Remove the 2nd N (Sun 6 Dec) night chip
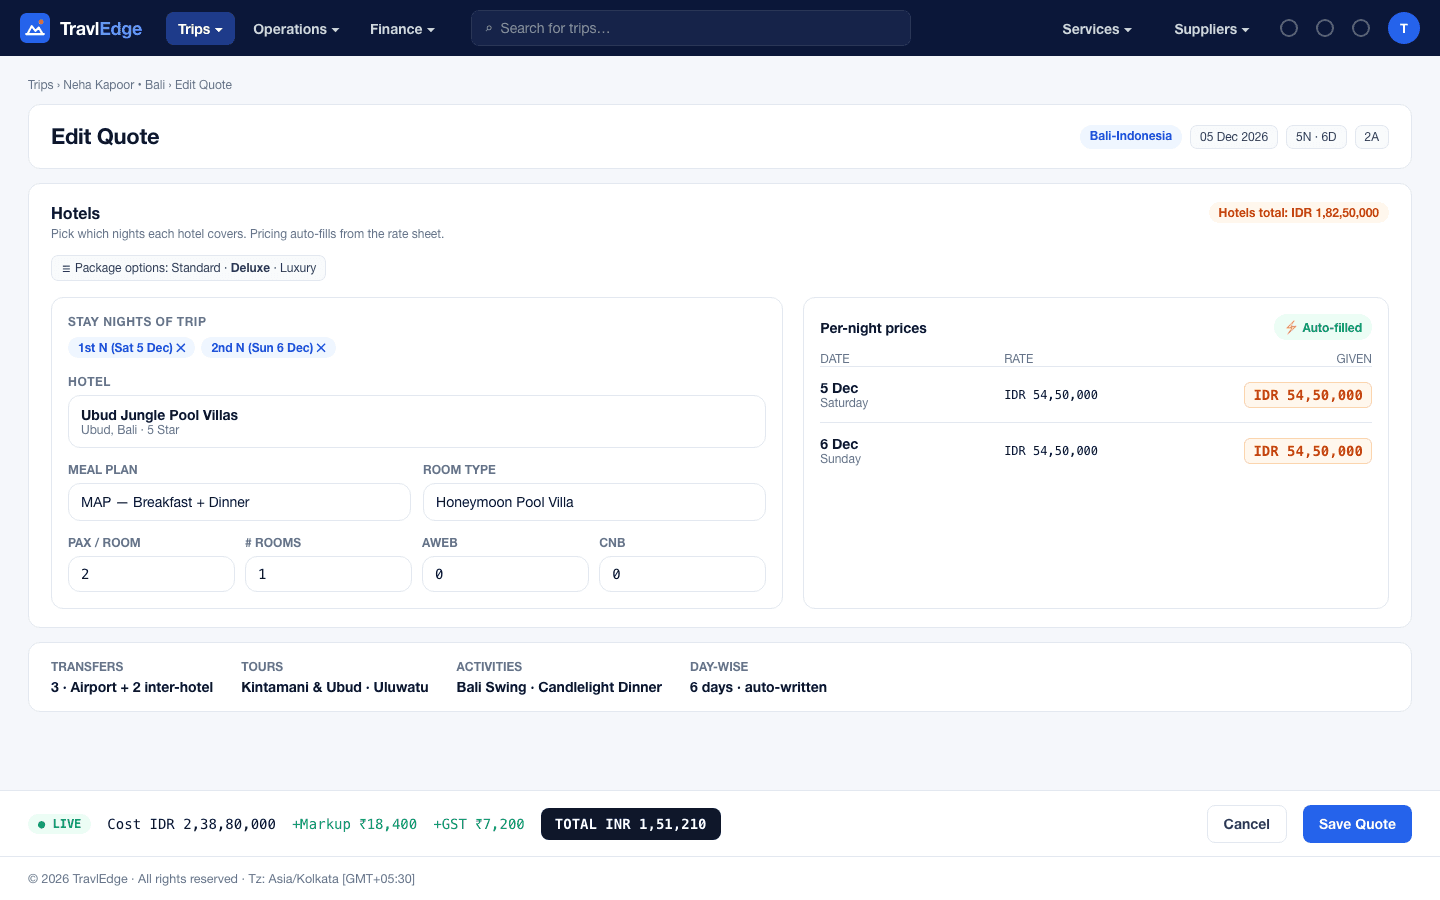 click(321, 348)
